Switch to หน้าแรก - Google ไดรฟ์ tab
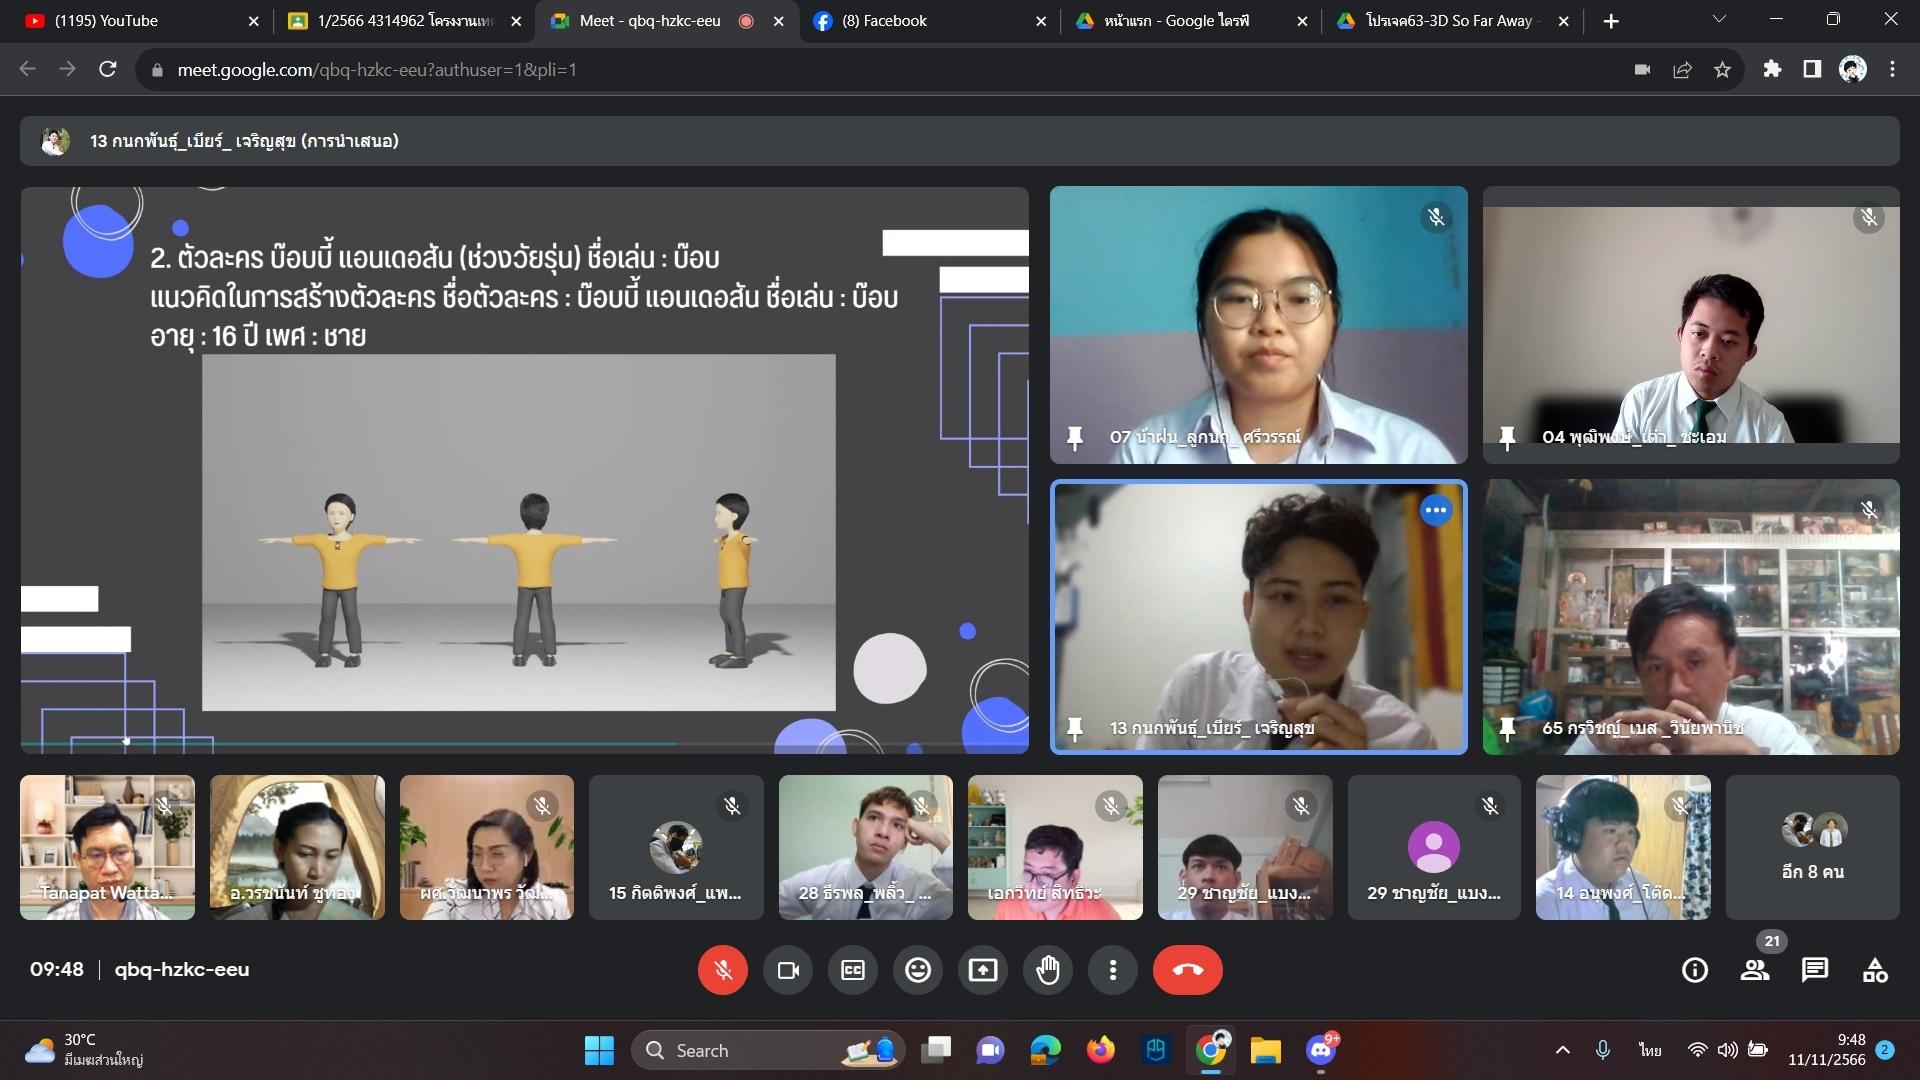 1190,21
